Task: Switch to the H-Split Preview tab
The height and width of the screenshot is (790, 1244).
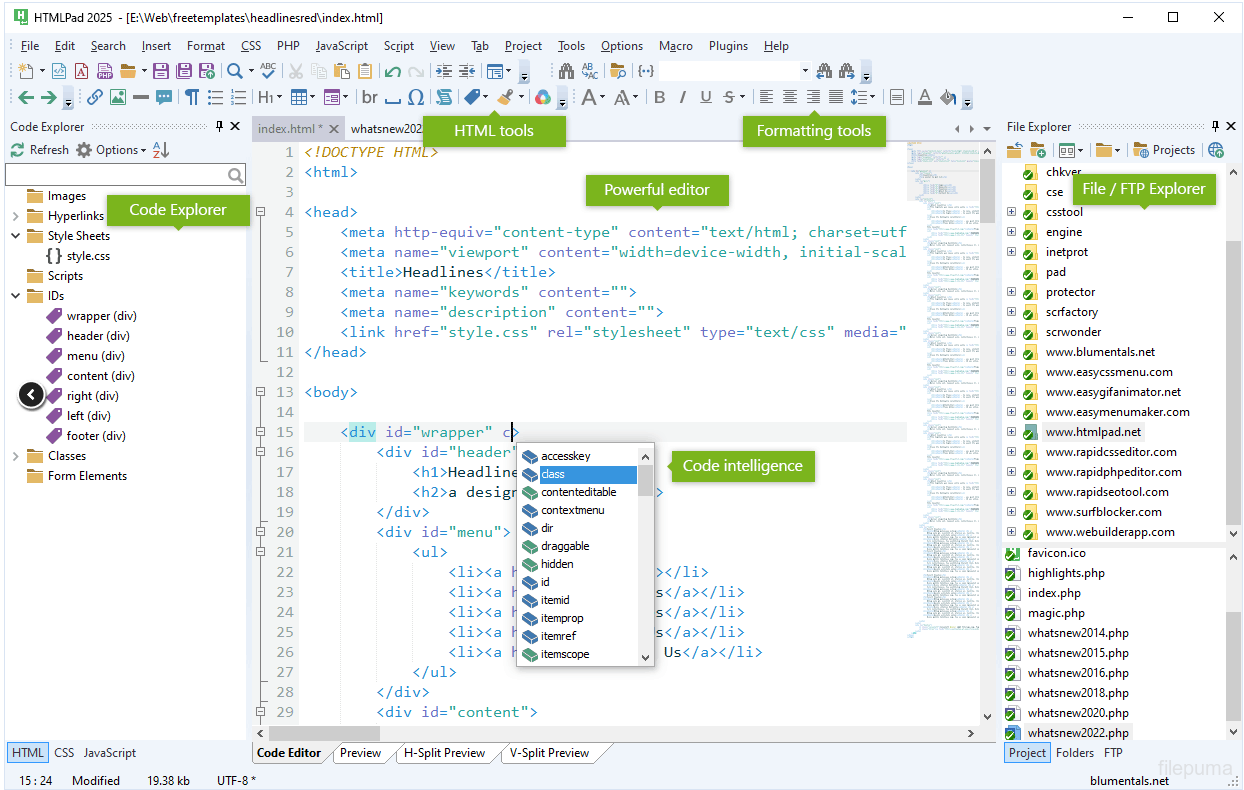Action: pos(444,753)
